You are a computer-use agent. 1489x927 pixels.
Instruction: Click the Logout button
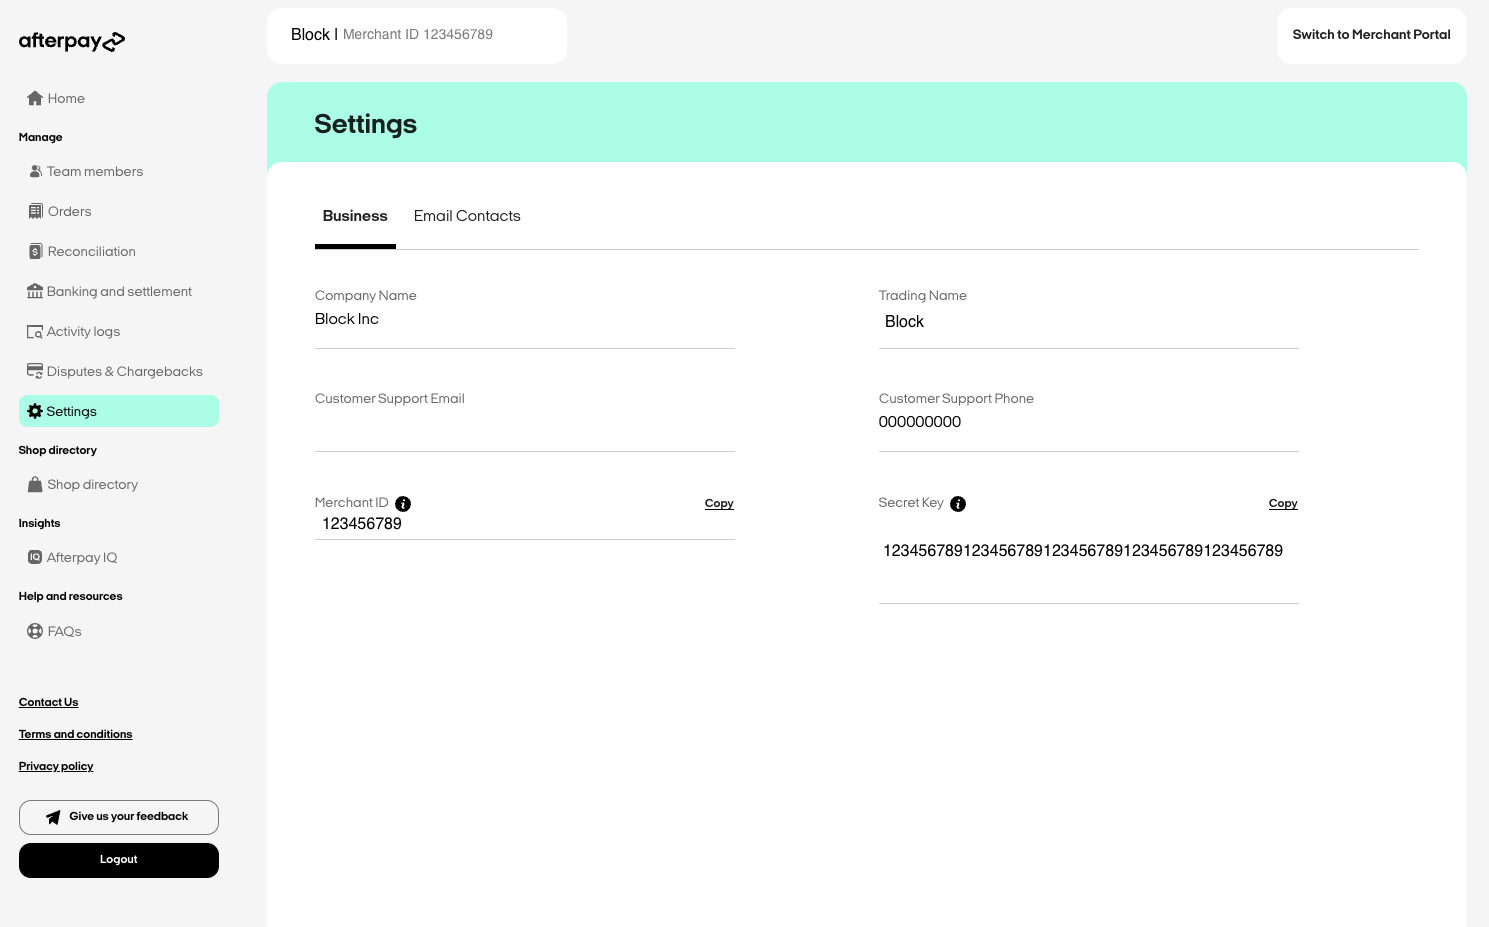pos(119,860)
